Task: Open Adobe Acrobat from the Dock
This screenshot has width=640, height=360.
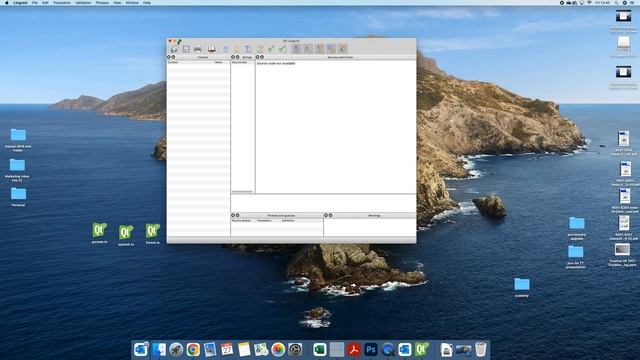Action: click(353, 349)
